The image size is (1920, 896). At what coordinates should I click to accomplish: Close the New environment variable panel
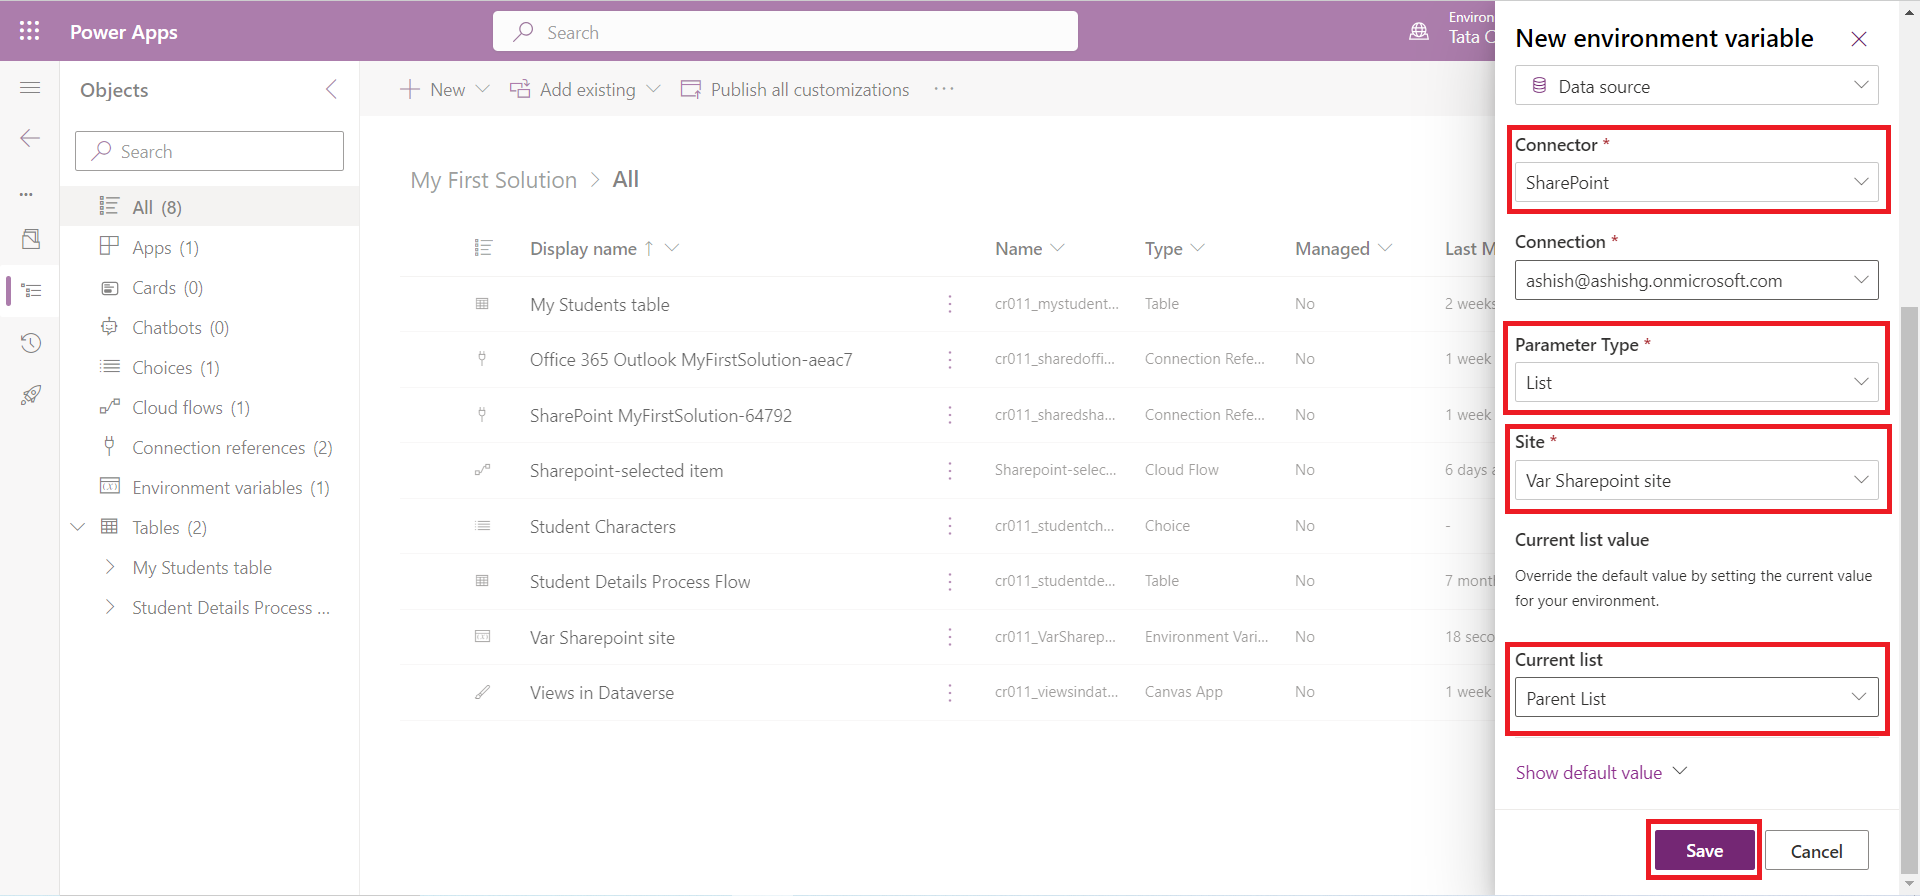pos(1858,39)
